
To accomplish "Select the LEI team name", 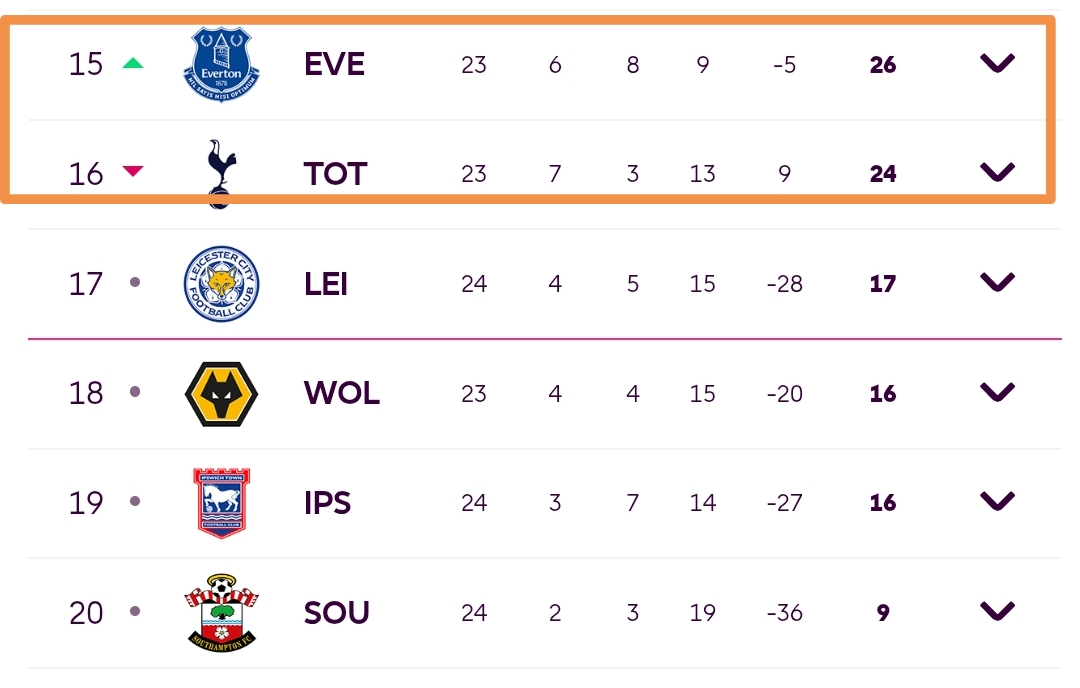I will (326, 284).
